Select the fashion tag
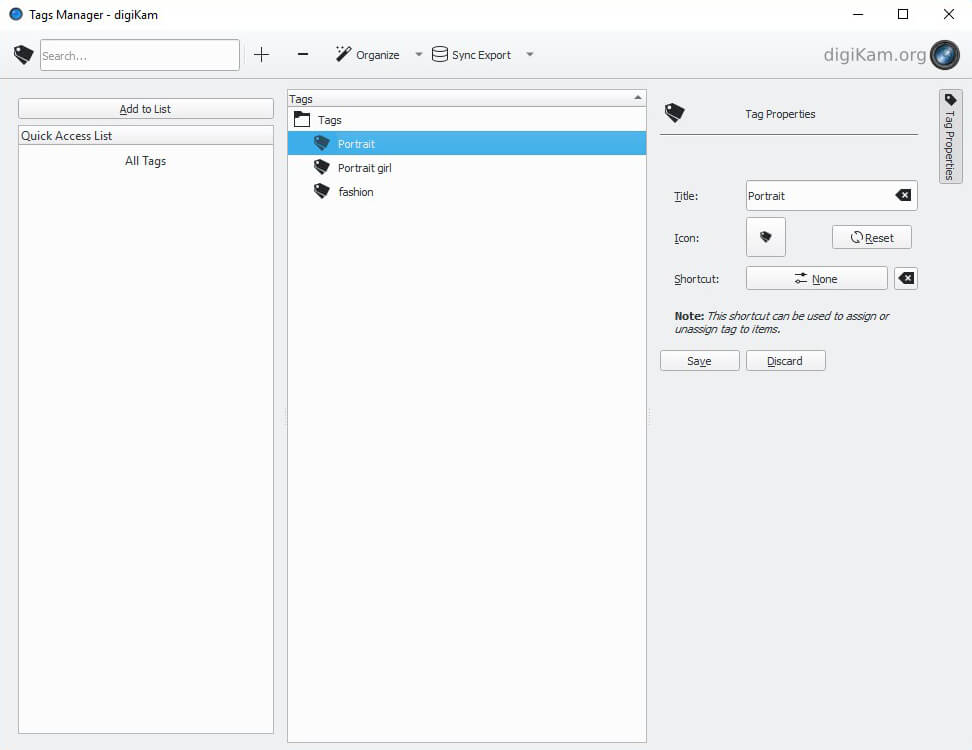This screenshot has width=972, height=750. coord(355,192)
